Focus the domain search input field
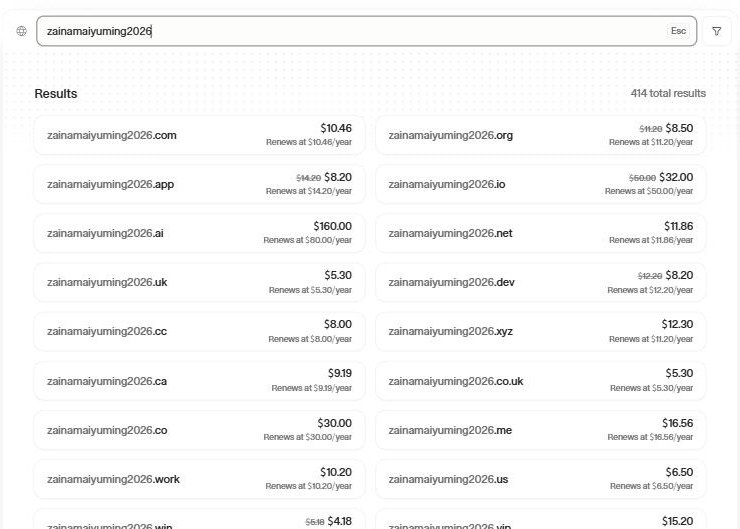Viewport: 740px width, 529px height. [366, 31]
